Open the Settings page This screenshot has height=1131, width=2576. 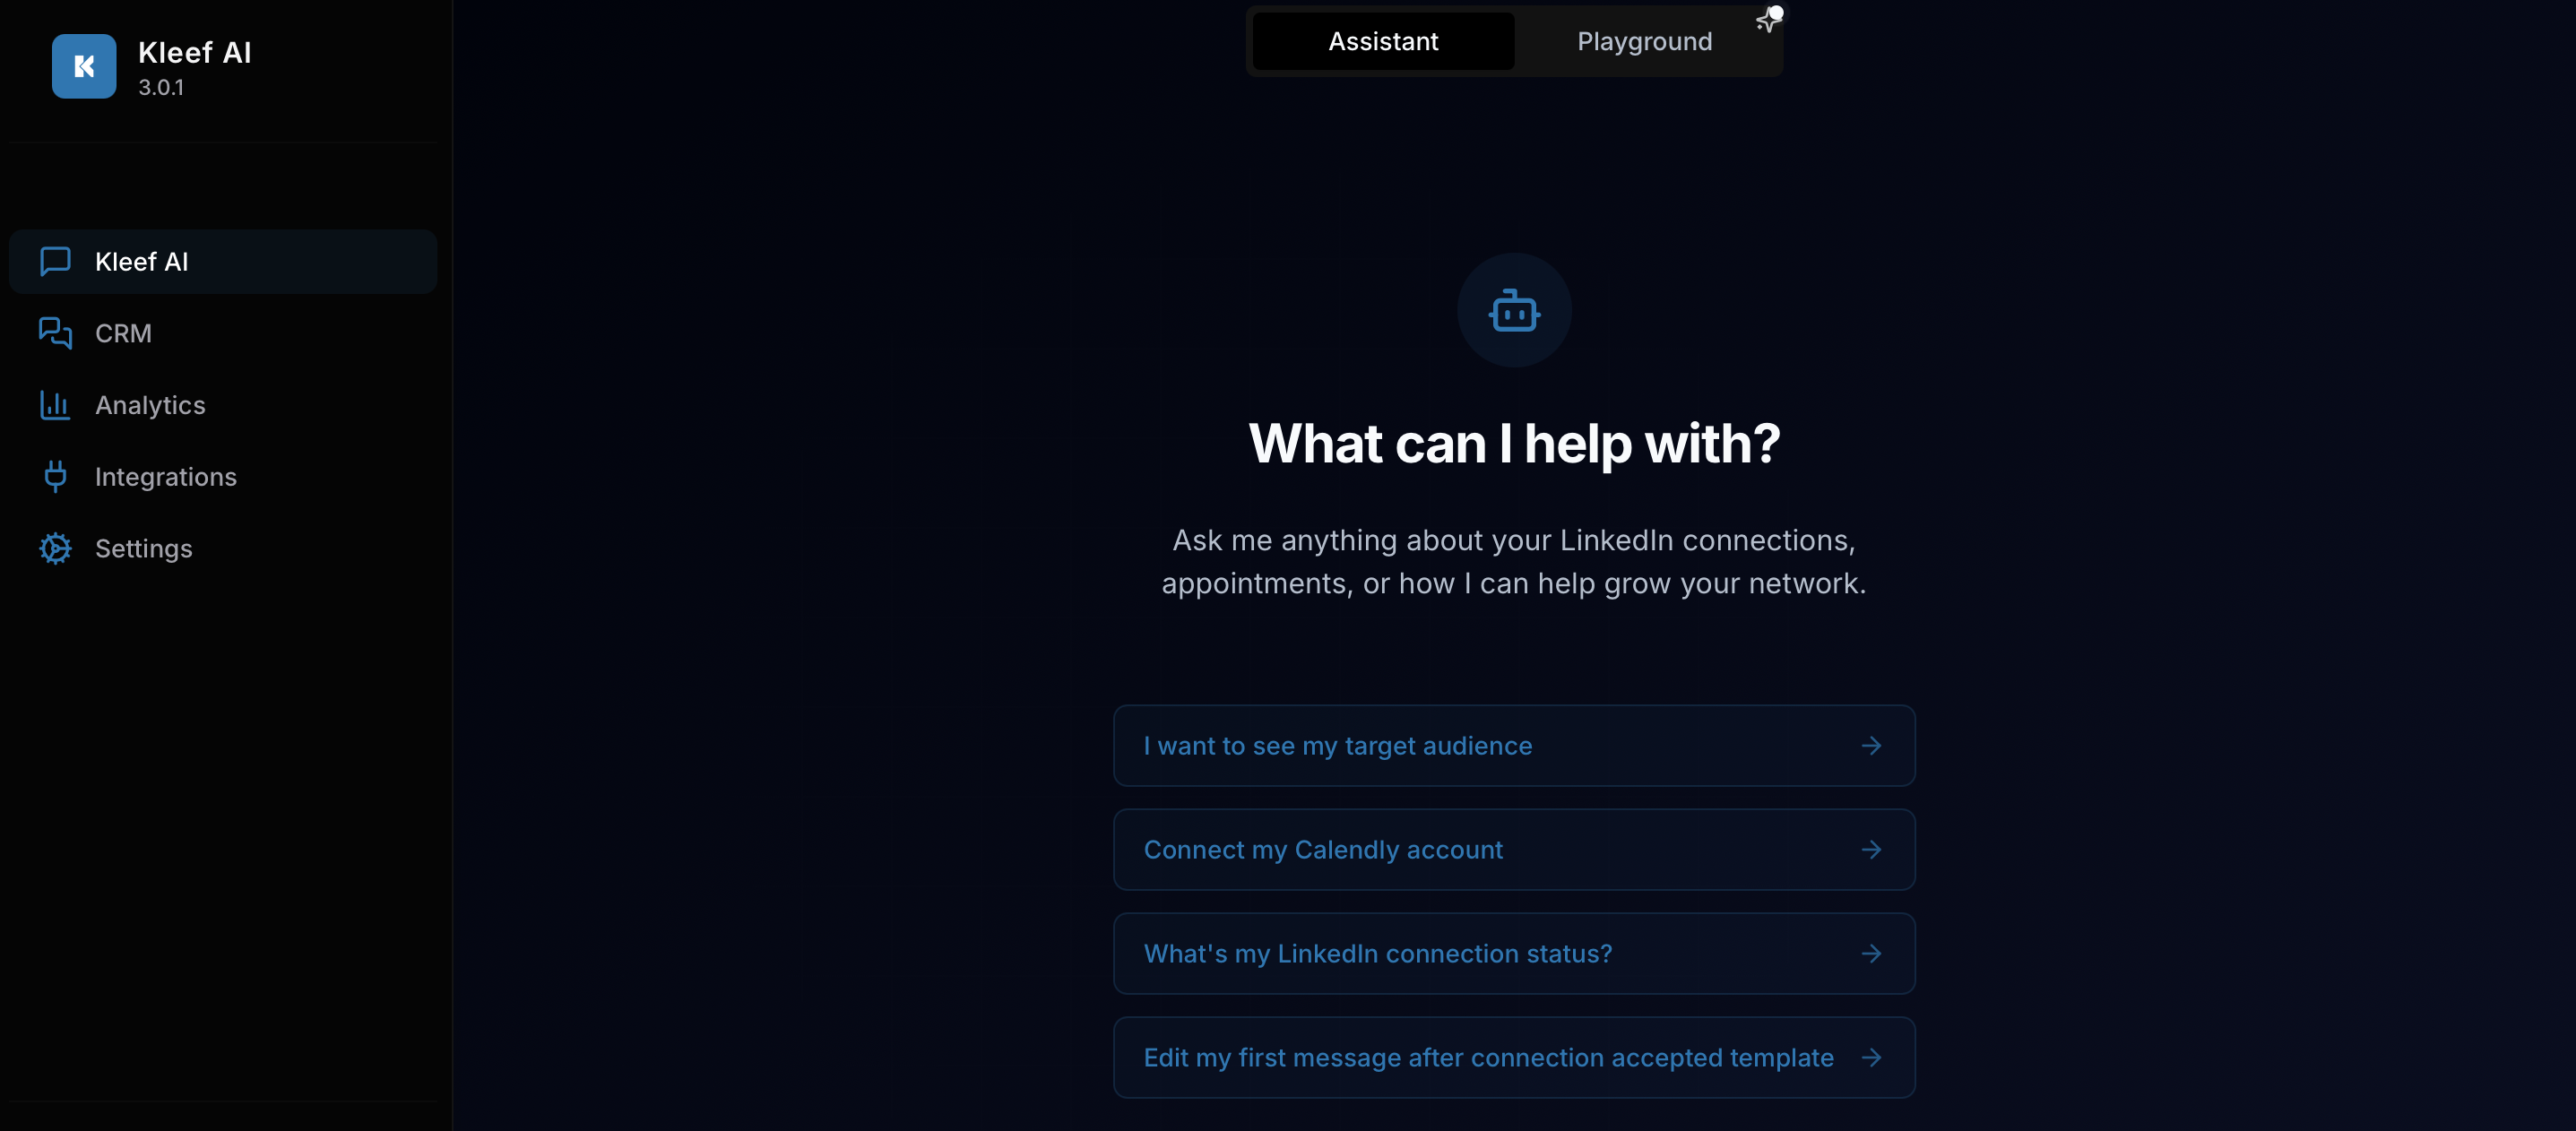point(144,548)
